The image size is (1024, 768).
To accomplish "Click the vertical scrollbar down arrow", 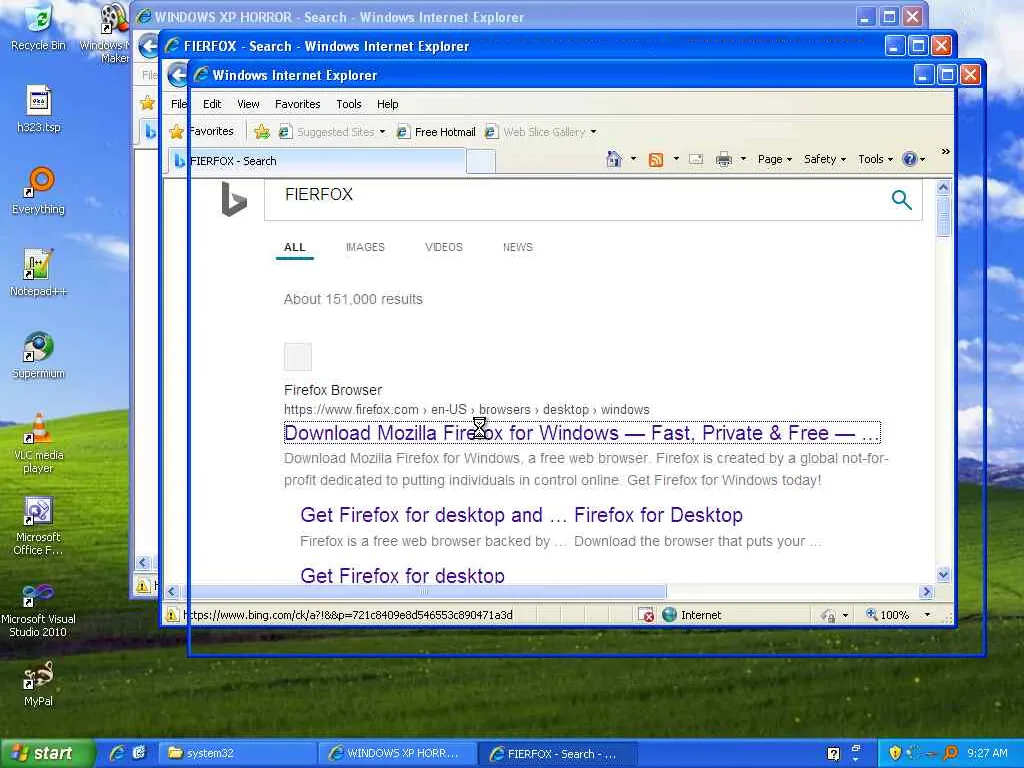I will tap(943, 575).
